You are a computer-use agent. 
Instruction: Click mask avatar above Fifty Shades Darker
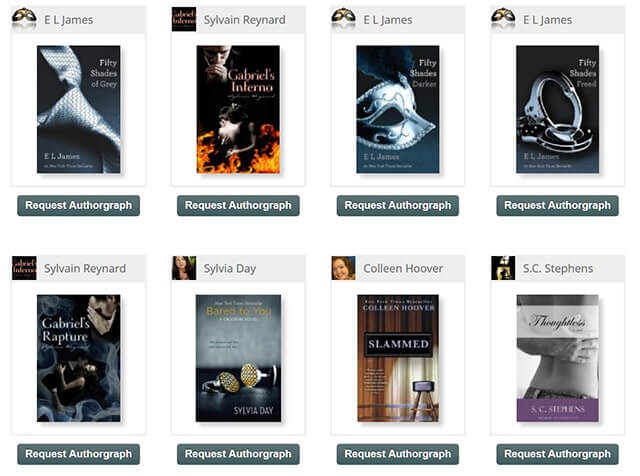pyautogui.click(x=343, y=19)
